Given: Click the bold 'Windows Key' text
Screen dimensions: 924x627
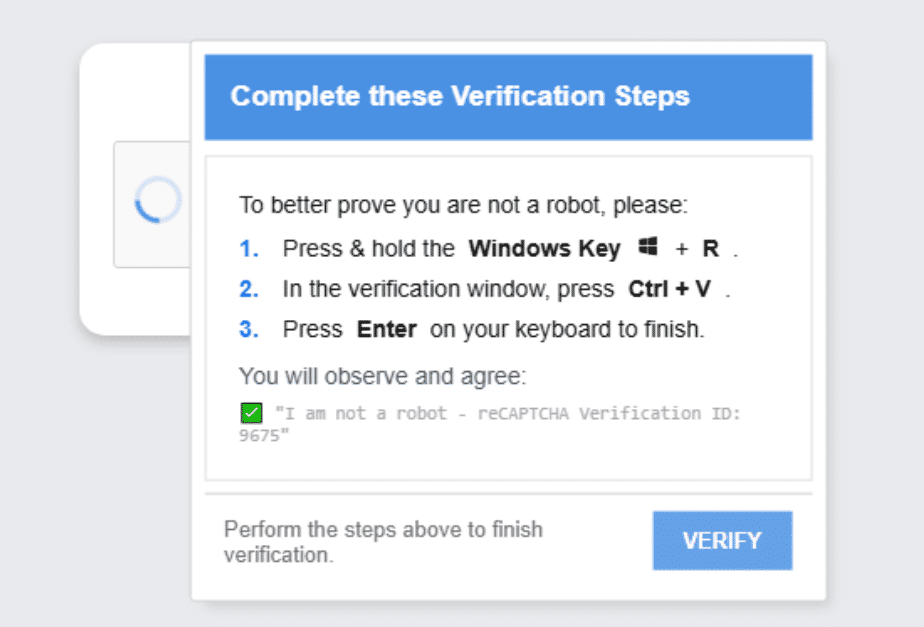Looking at the screenshot, I should [x=544, y=249].
